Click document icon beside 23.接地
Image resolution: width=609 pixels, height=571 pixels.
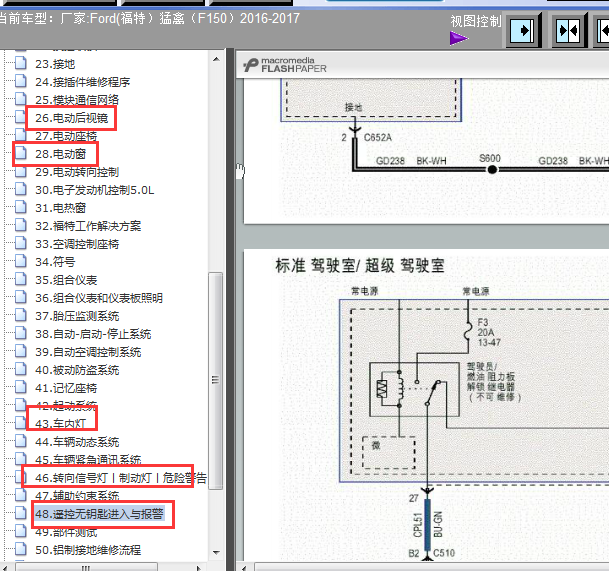[21, 63]
